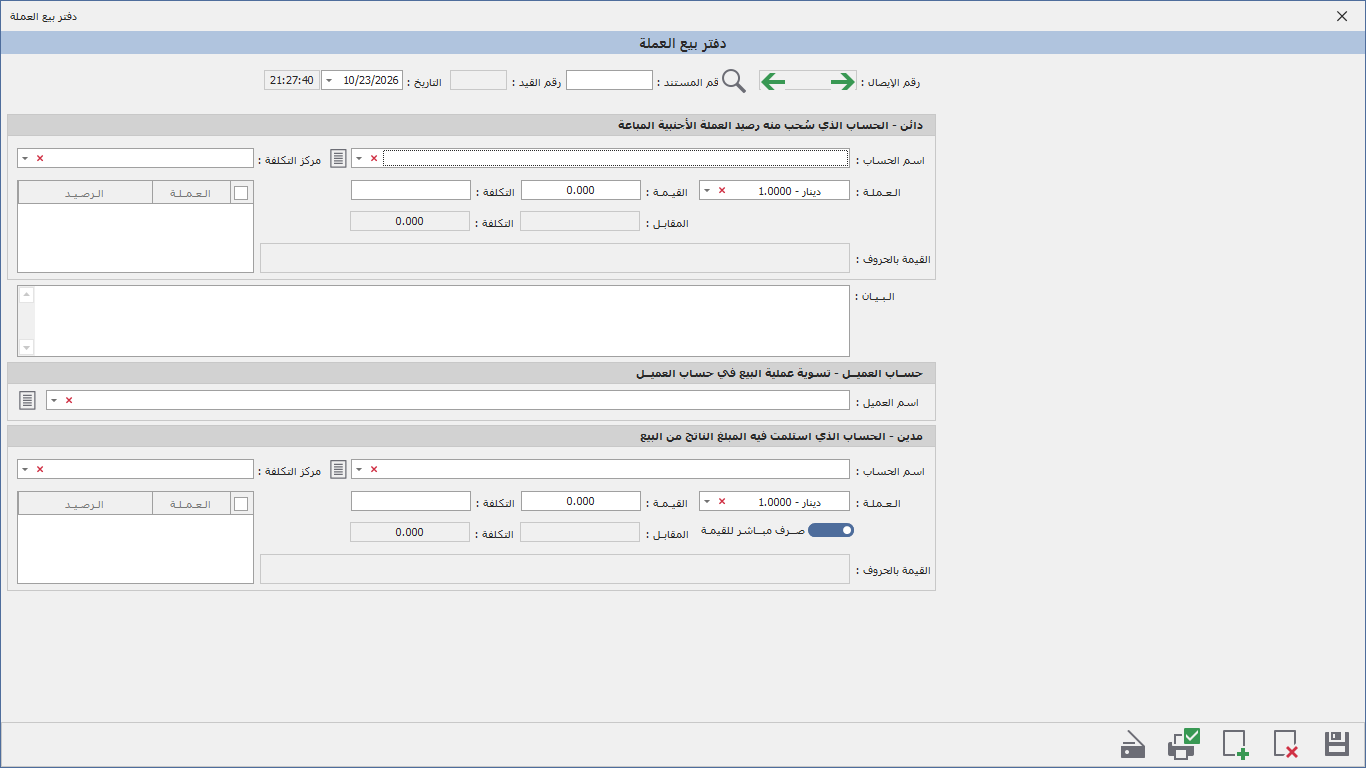Expand the cost center dropdown in the دائن section

tap(25, 158)
